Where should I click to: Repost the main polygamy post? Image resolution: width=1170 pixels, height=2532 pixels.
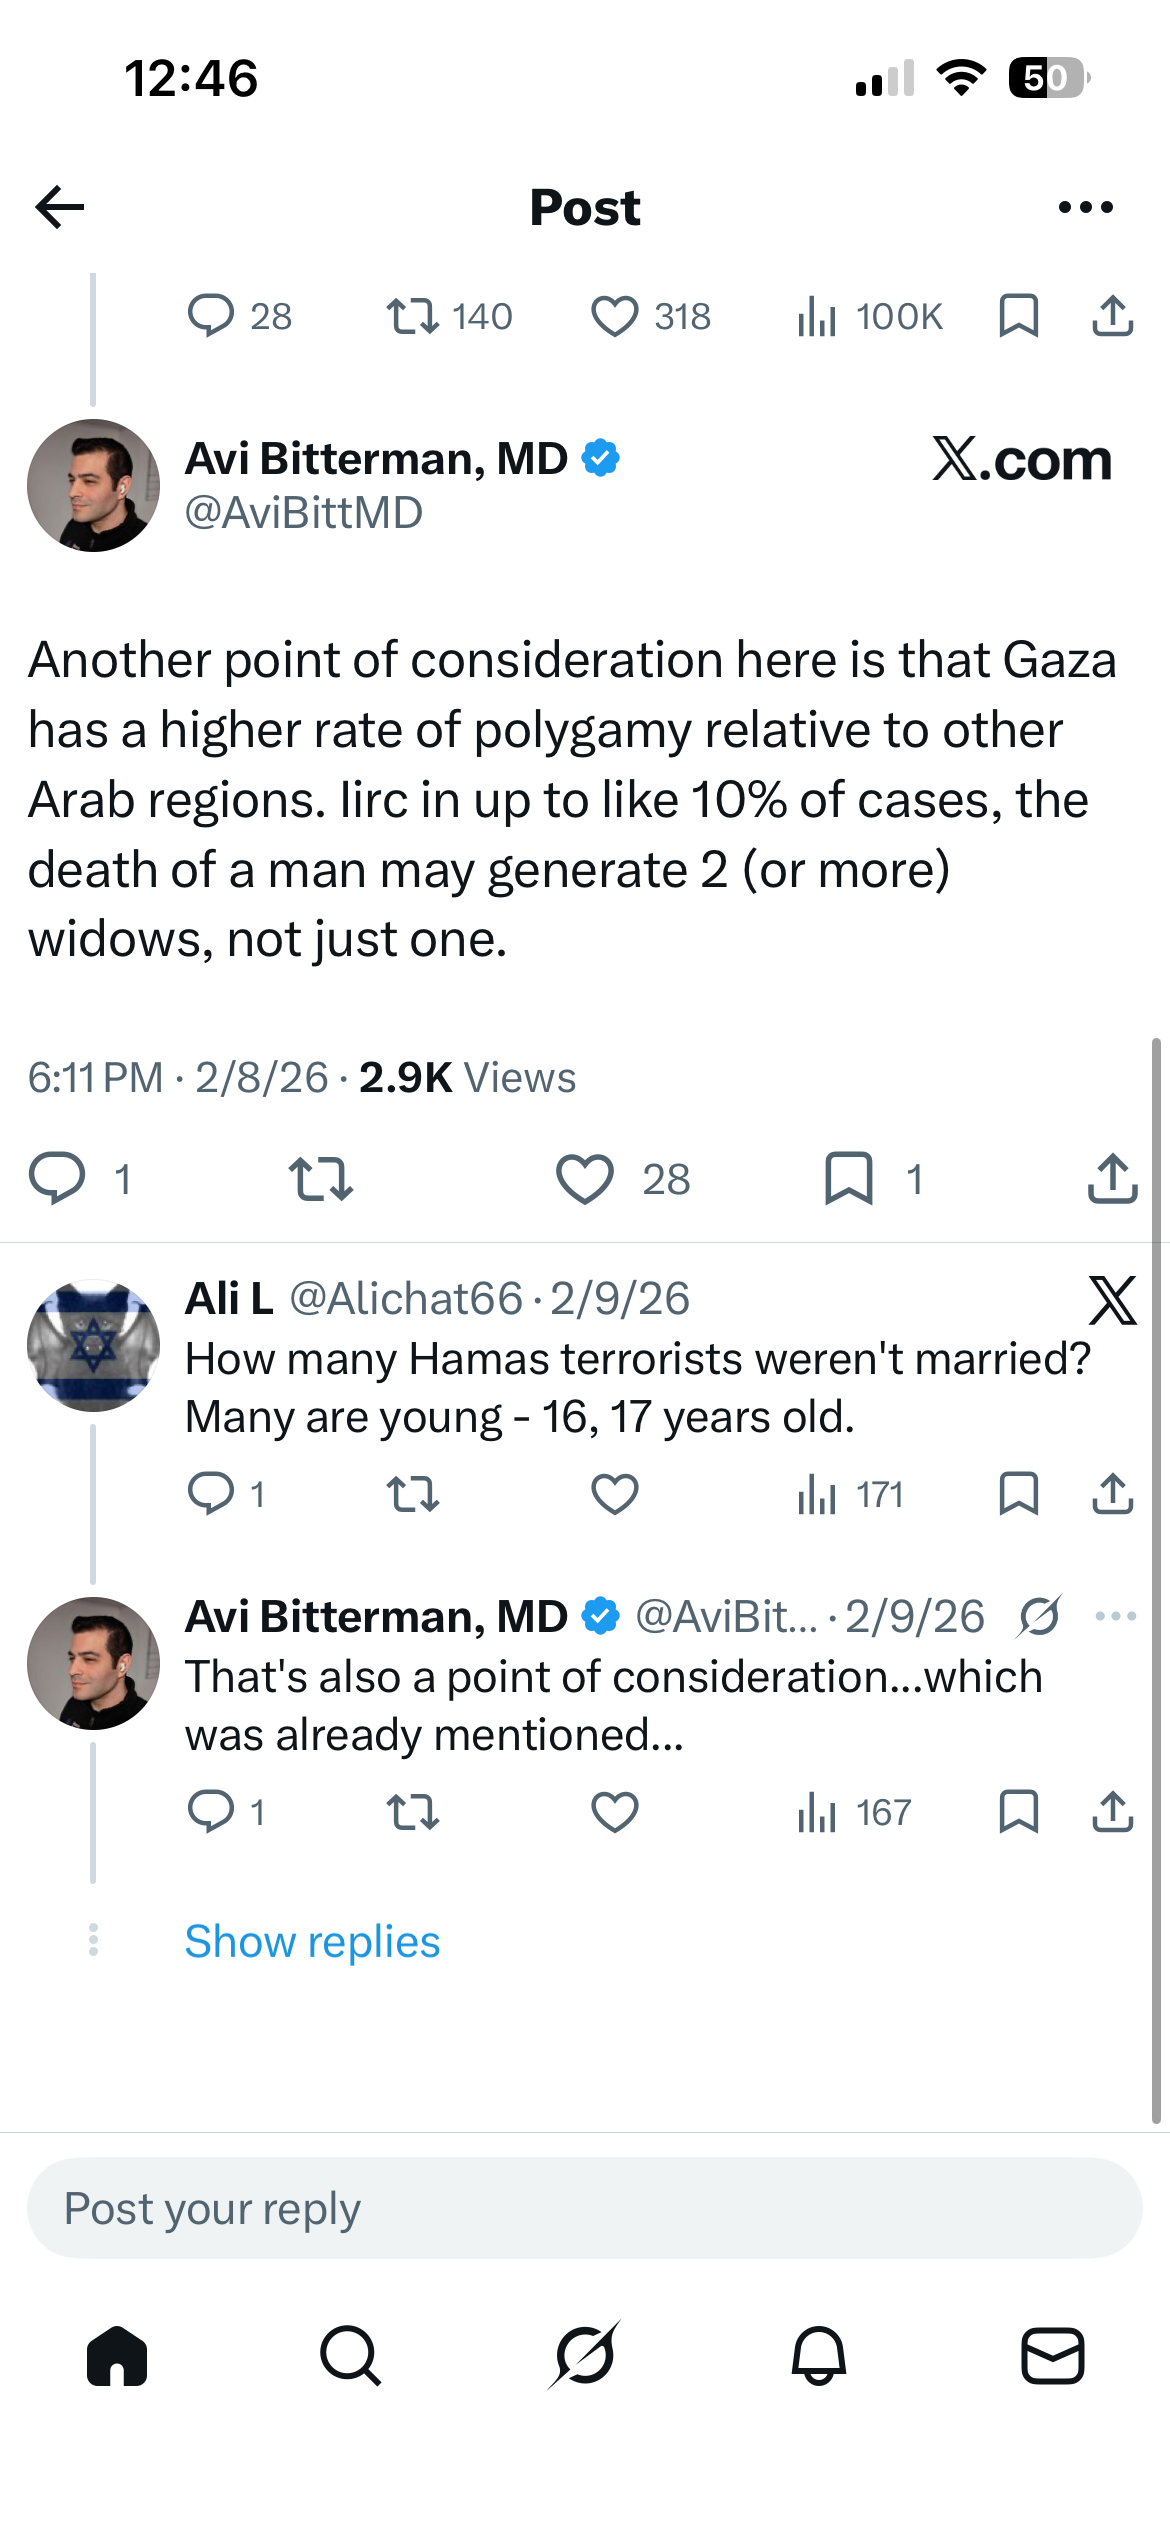[x=320, y=1179]
